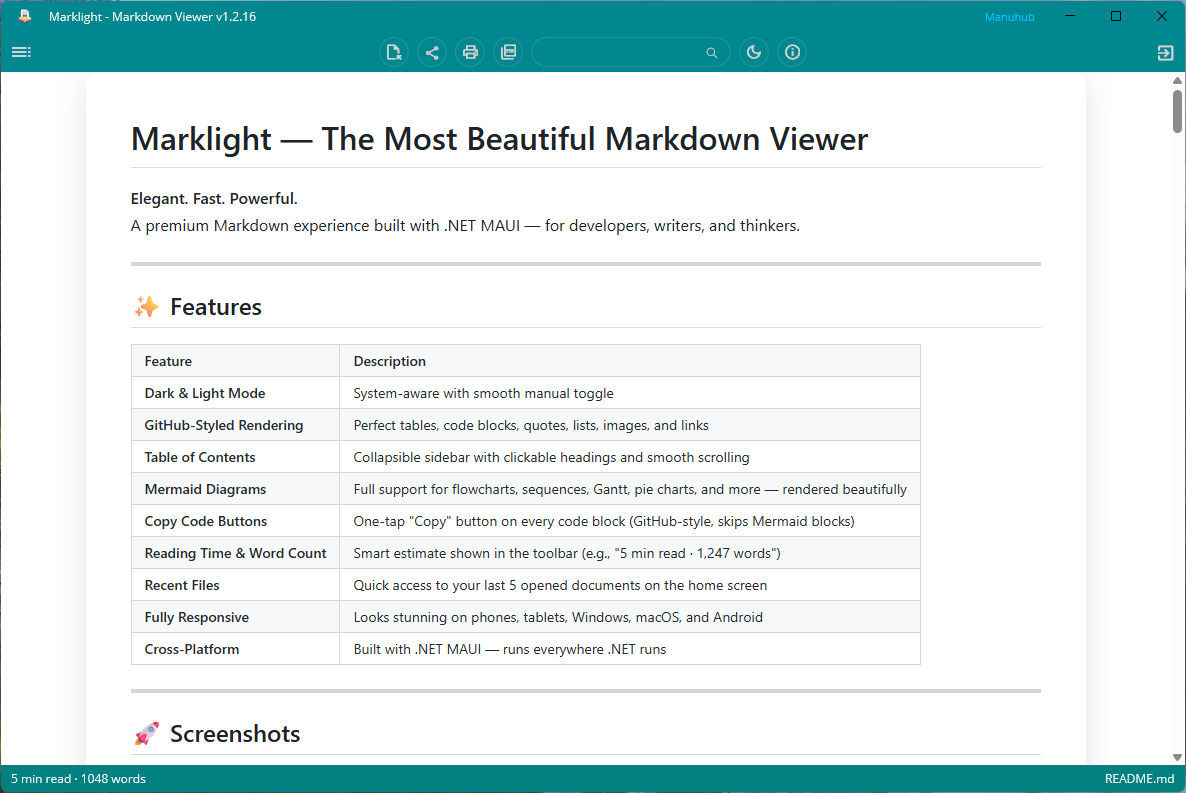Close the Marklight window
The height and width of the screenshot is (793, 1186).
tap(1162, 16)
